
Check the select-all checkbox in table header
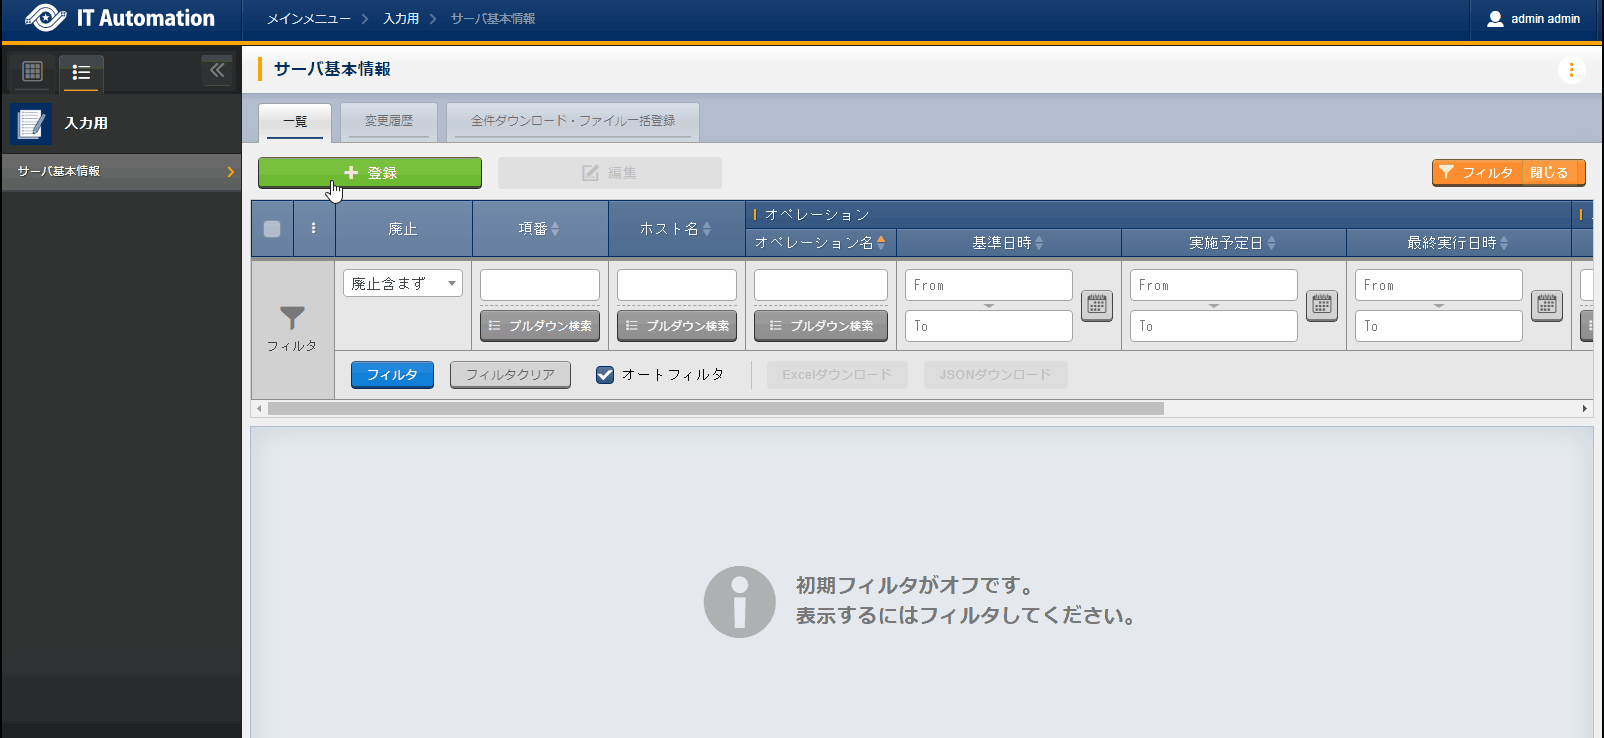point(272,229)
